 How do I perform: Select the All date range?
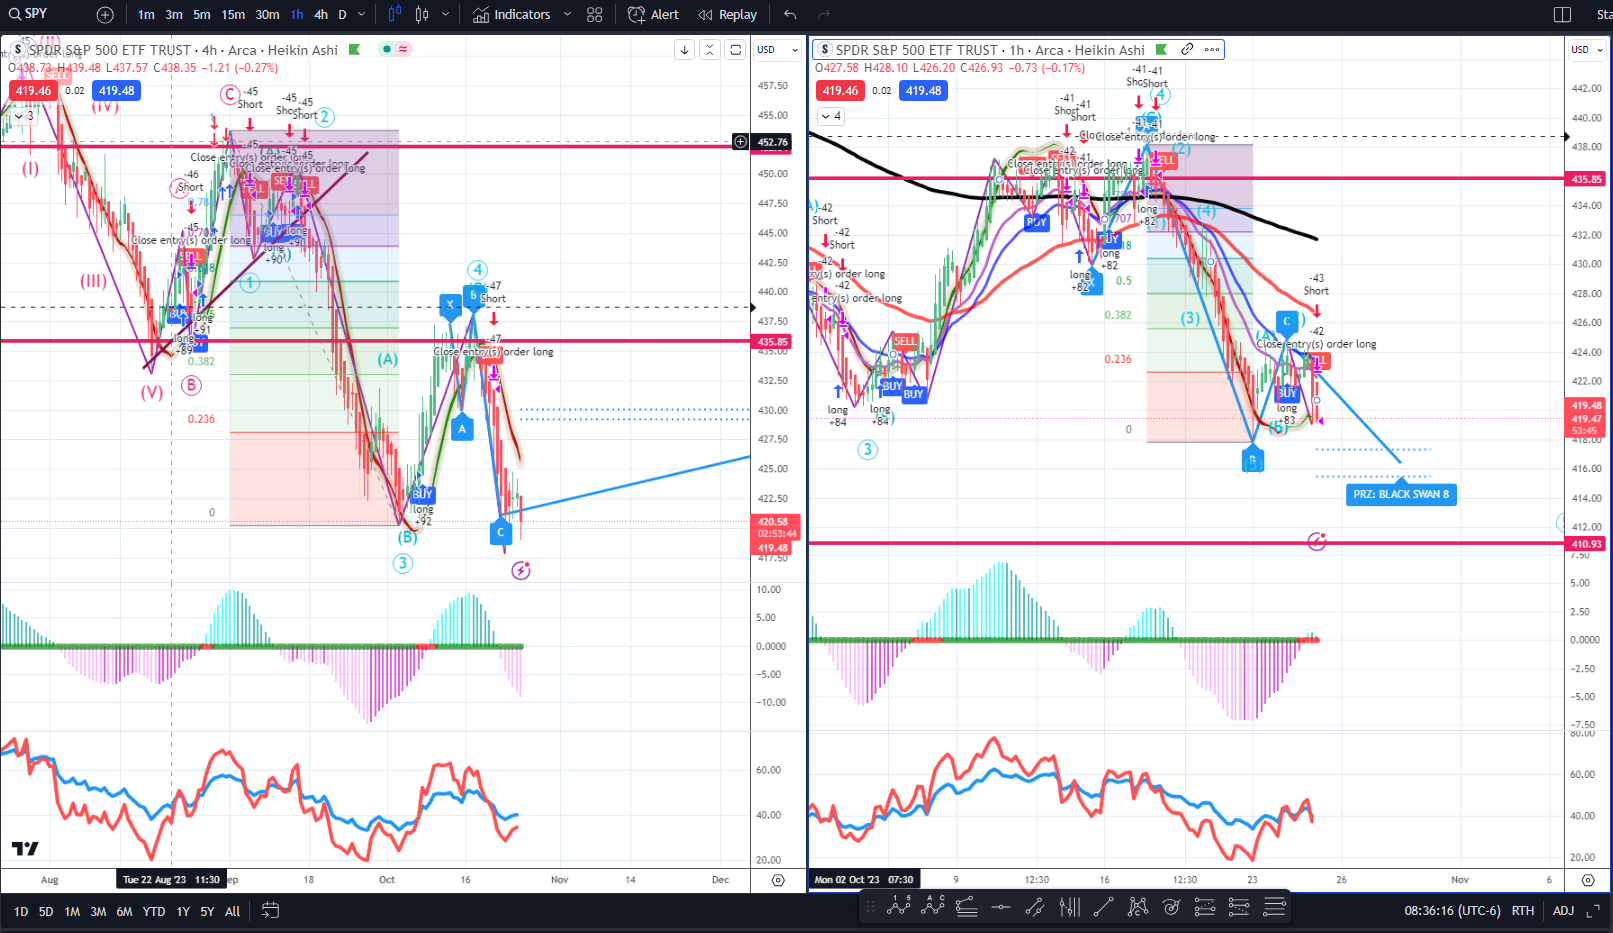(232, 912)
